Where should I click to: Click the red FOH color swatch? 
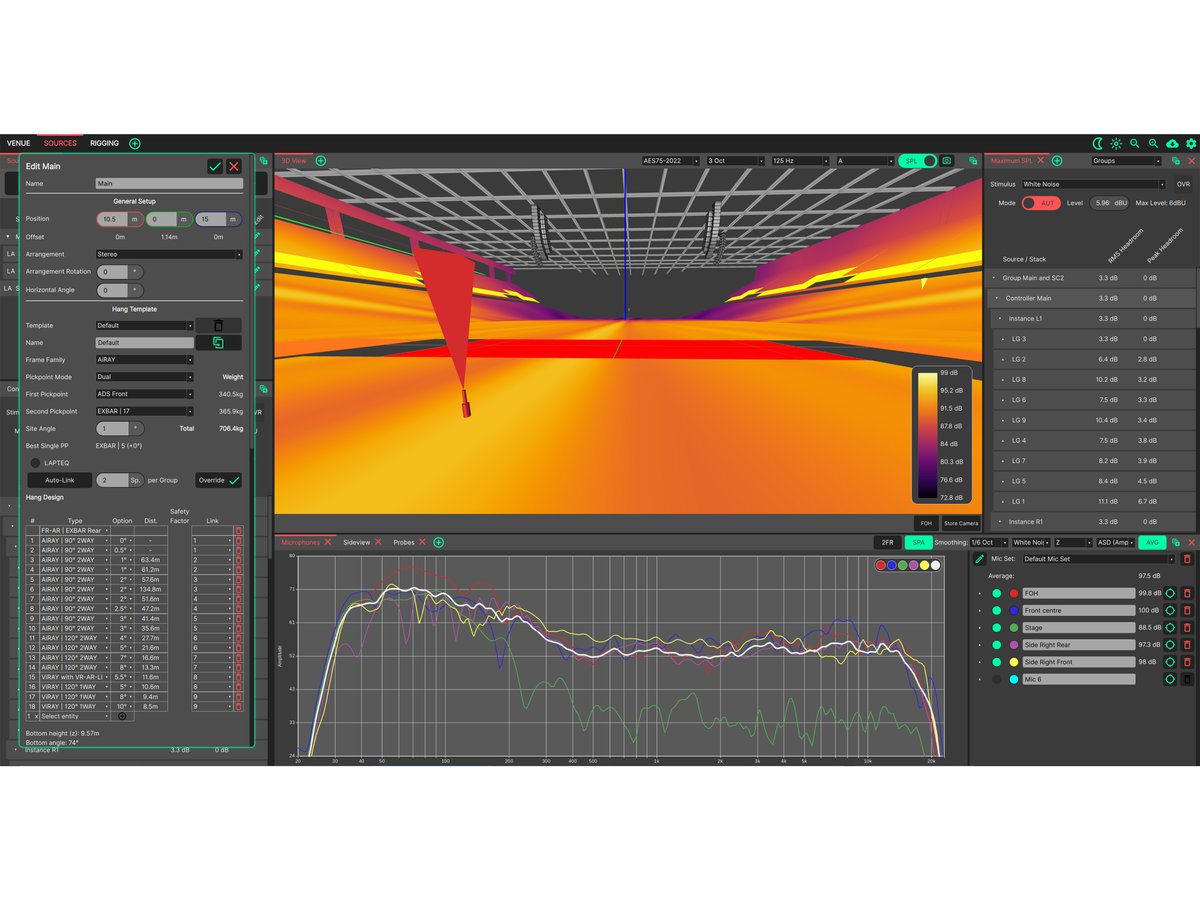point(1013,593)
